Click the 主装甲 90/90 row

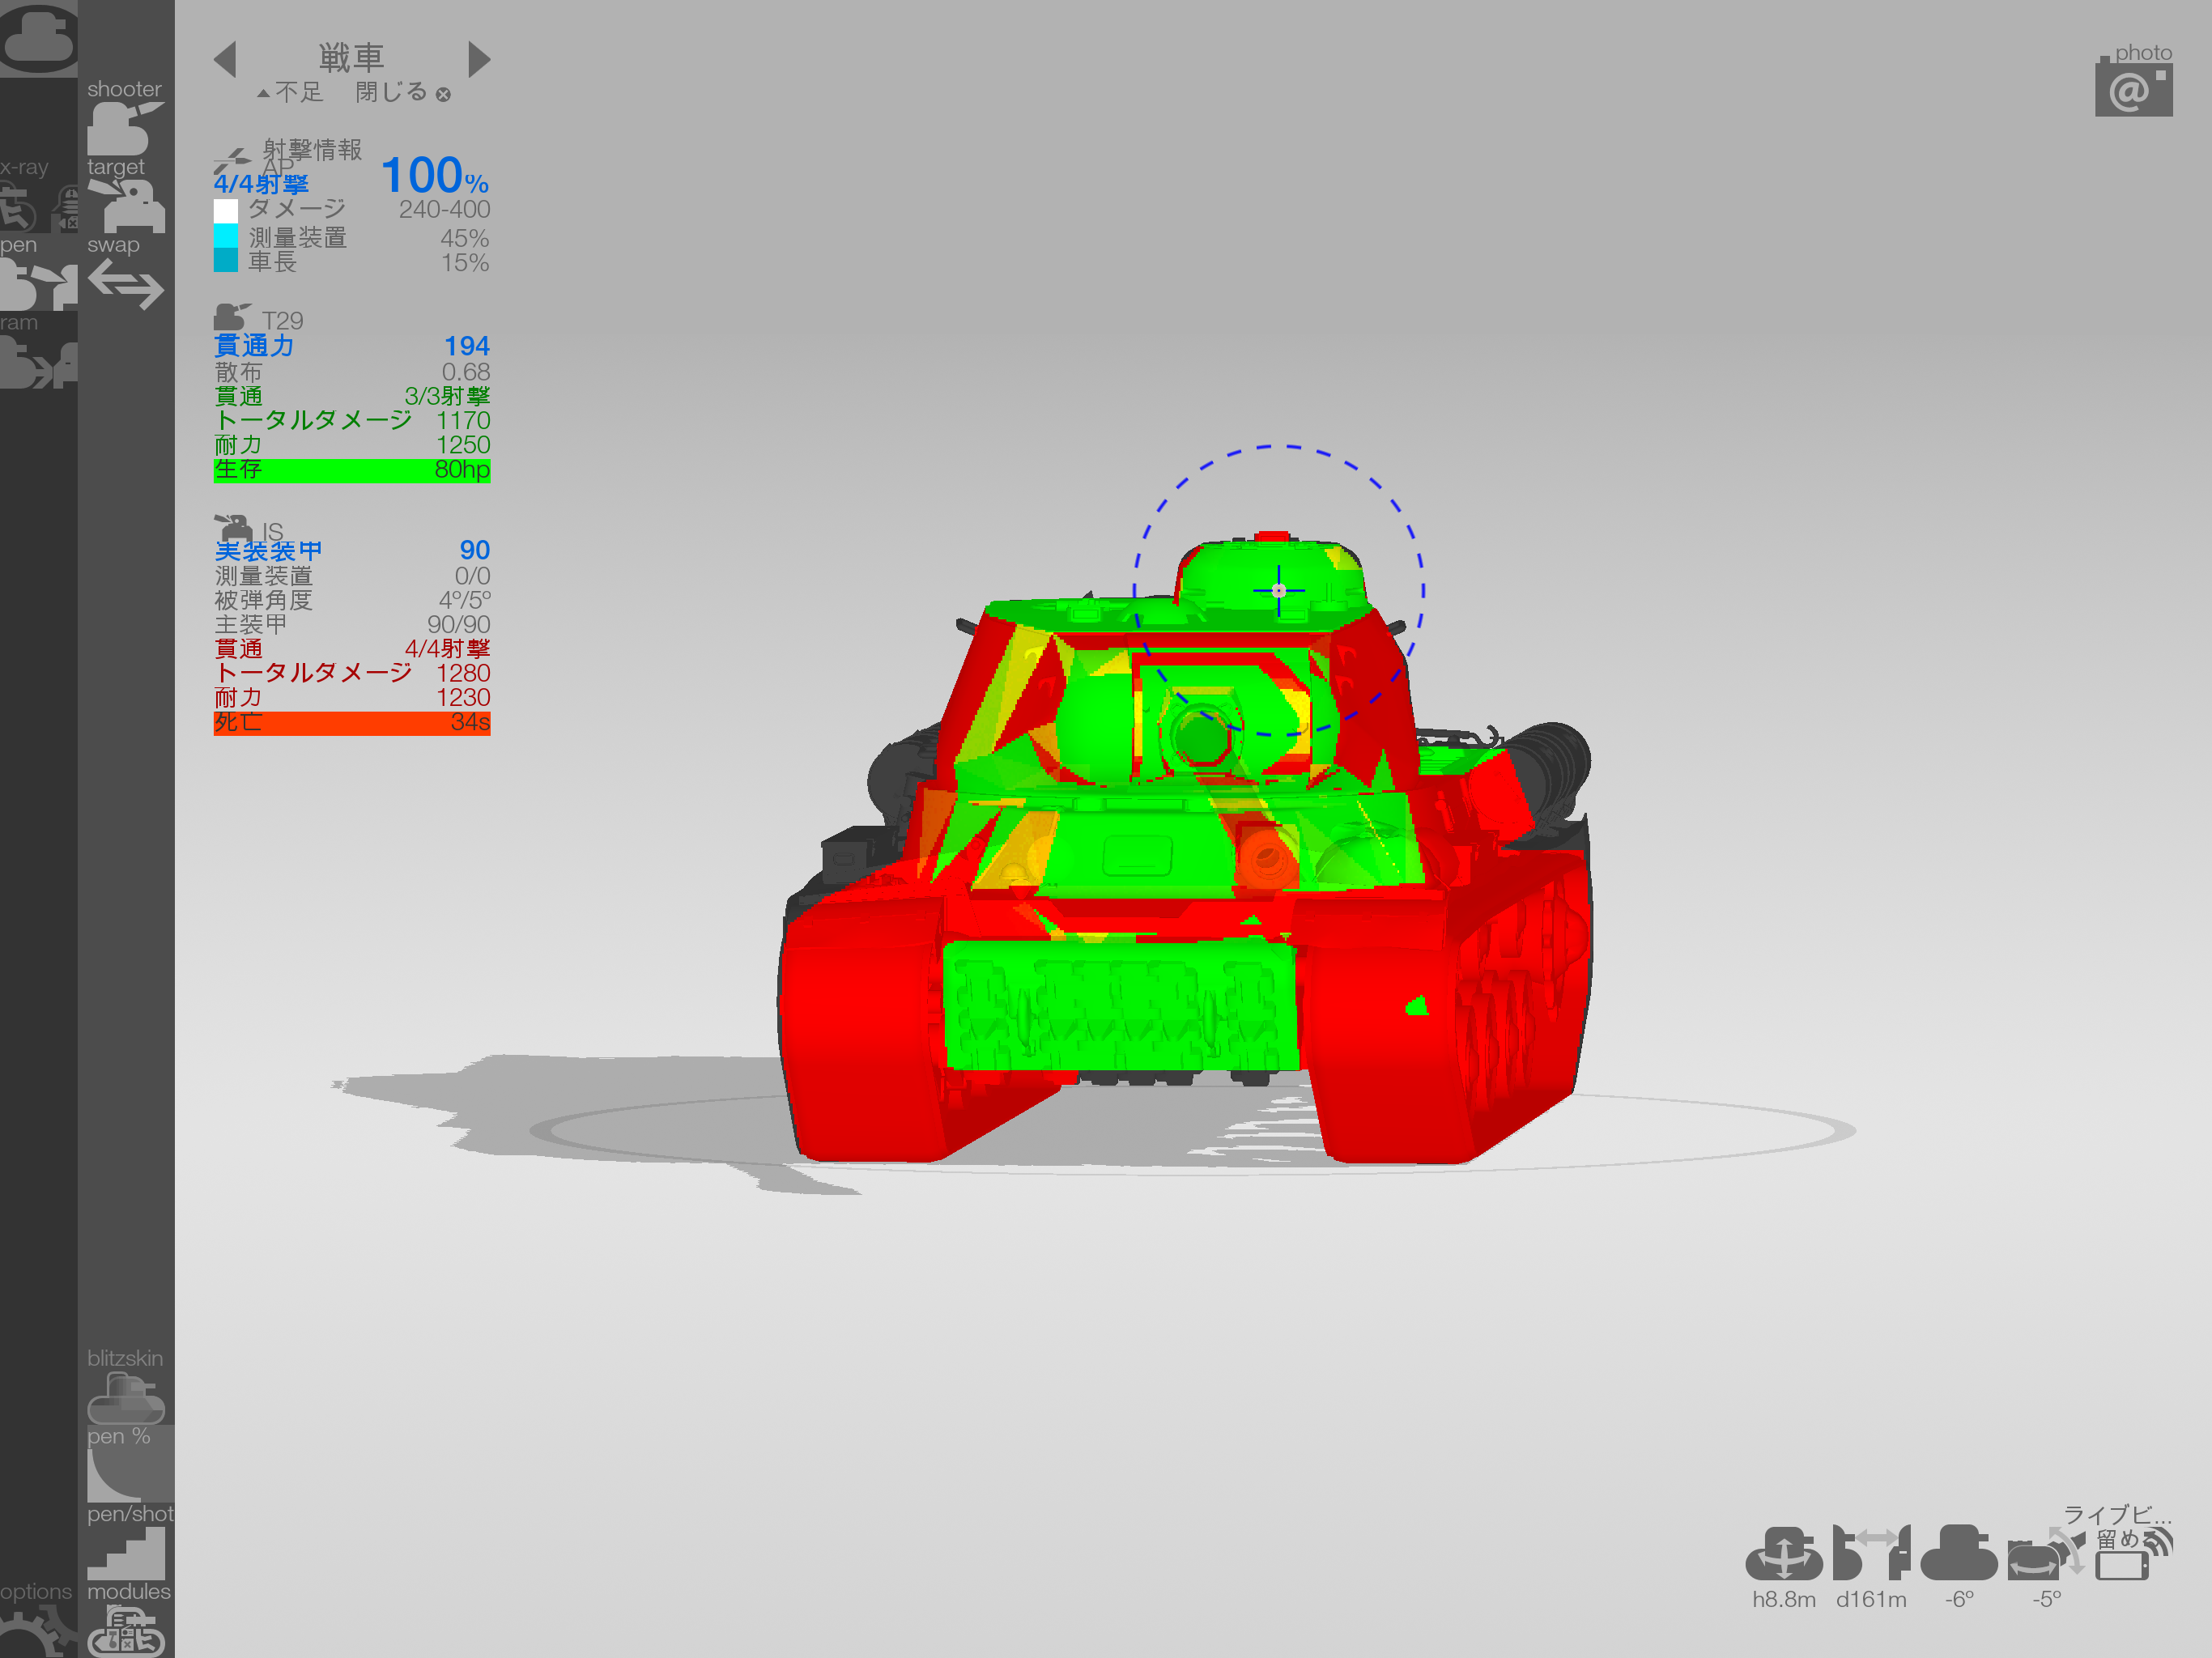tap(352, 624)
